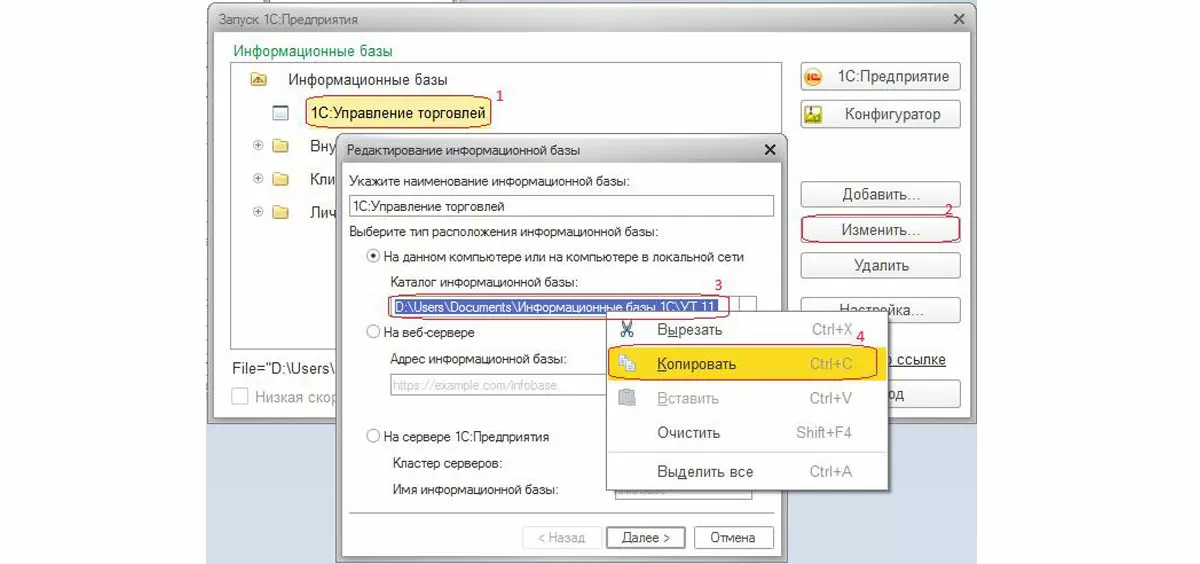Click the disabled < Назад button

562,537
